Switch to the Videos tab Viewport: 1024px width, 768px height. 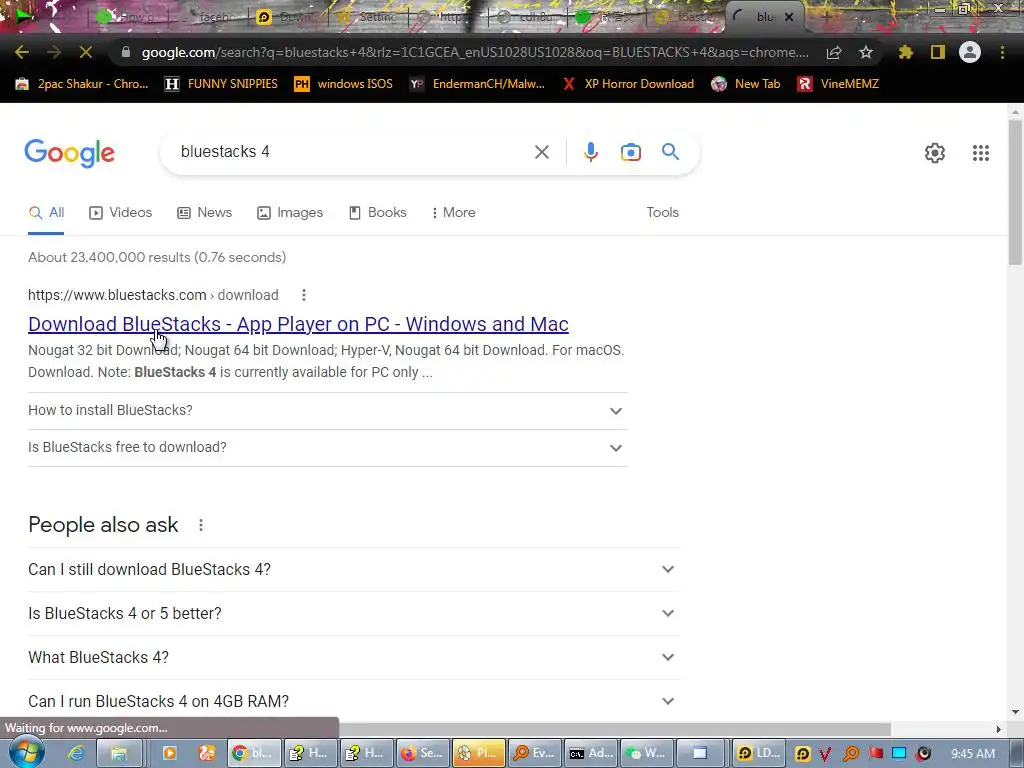121,213
